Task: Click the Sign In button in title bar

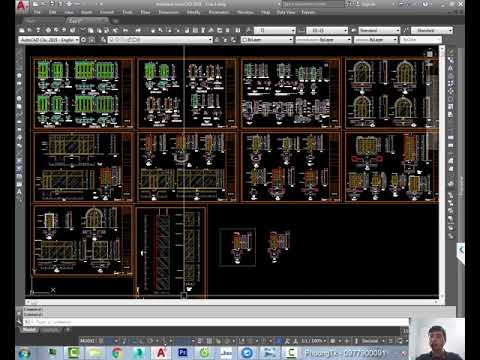Action: [368, 4]
